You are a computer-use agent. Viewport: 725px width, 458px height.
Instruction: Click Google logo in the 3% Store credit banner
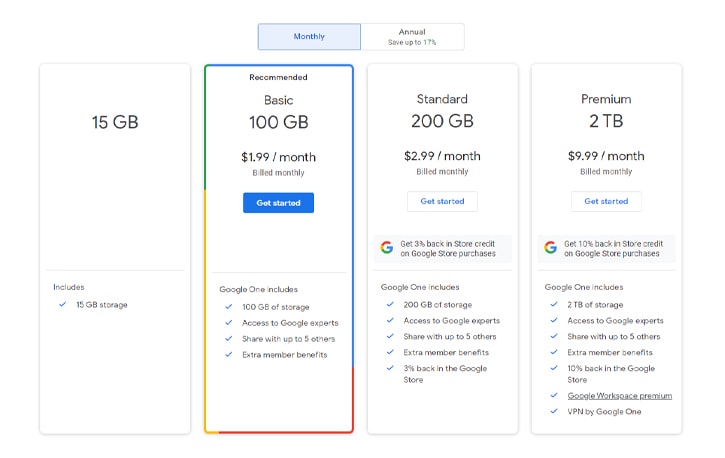pyautogui.click(x=387, y=248)
